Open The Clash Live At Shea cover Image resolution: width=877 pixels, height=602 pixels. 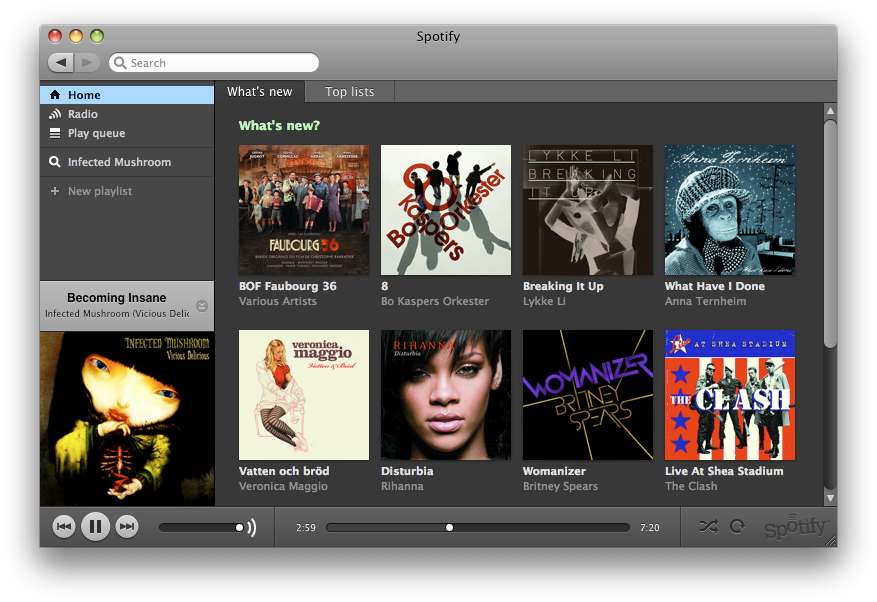pyautogui.click(x=730, y=395)
